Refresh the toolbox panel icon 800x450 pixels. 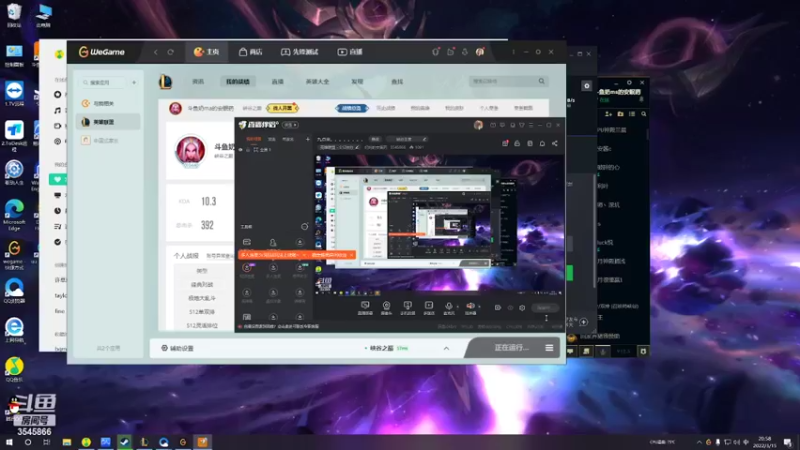click(305, 227)
